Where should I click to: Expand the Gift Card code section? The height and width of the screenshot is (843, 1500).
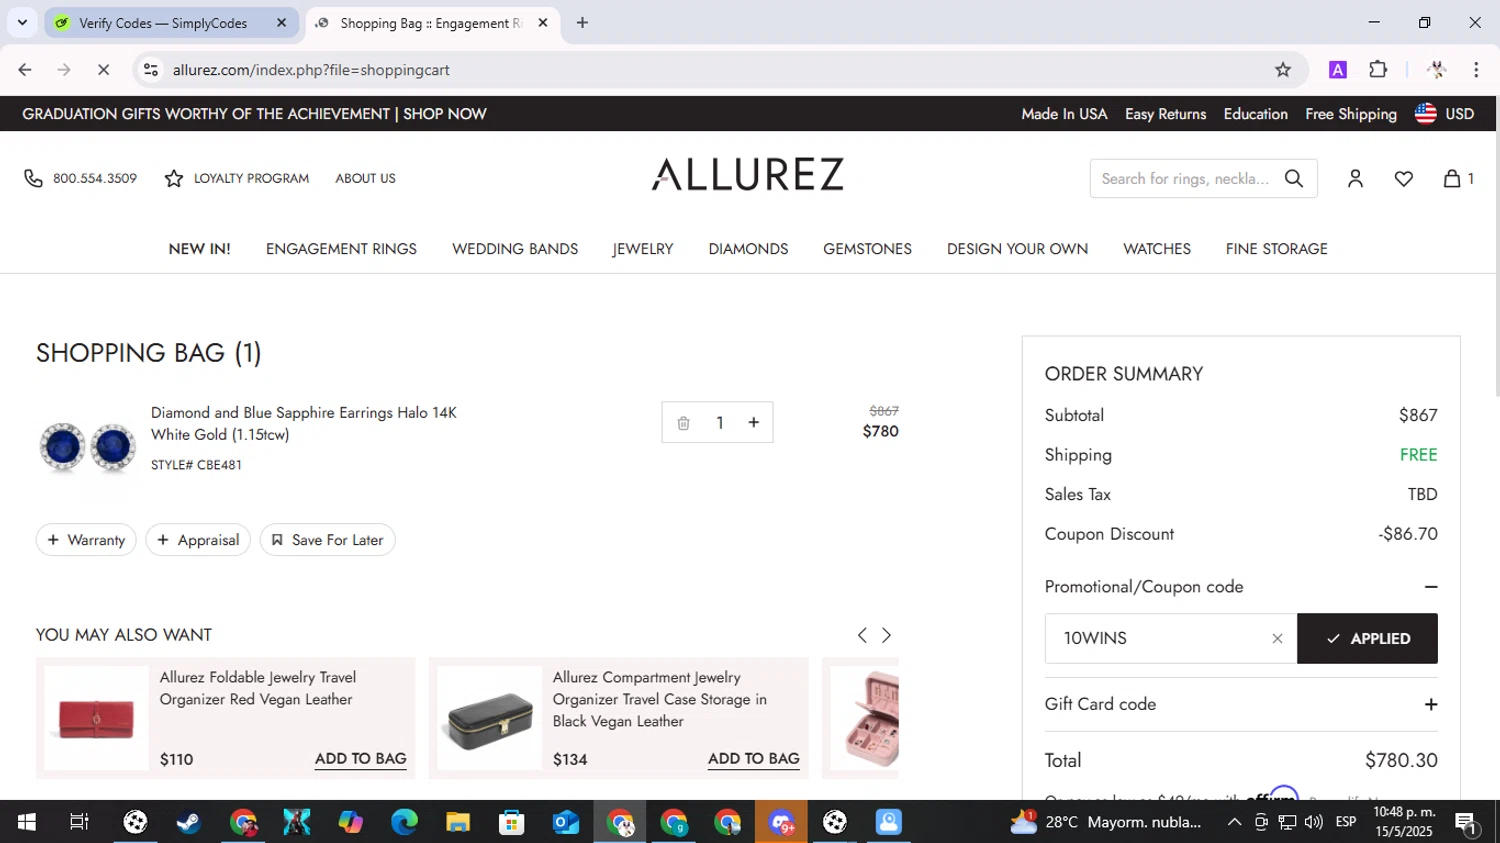click(1431, 705)
